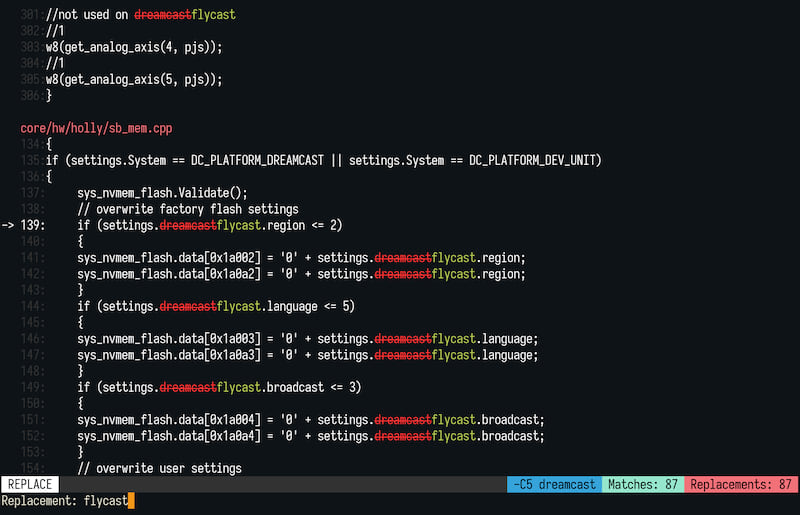Click the -C5 dreamcast status segment

[554, 484]
